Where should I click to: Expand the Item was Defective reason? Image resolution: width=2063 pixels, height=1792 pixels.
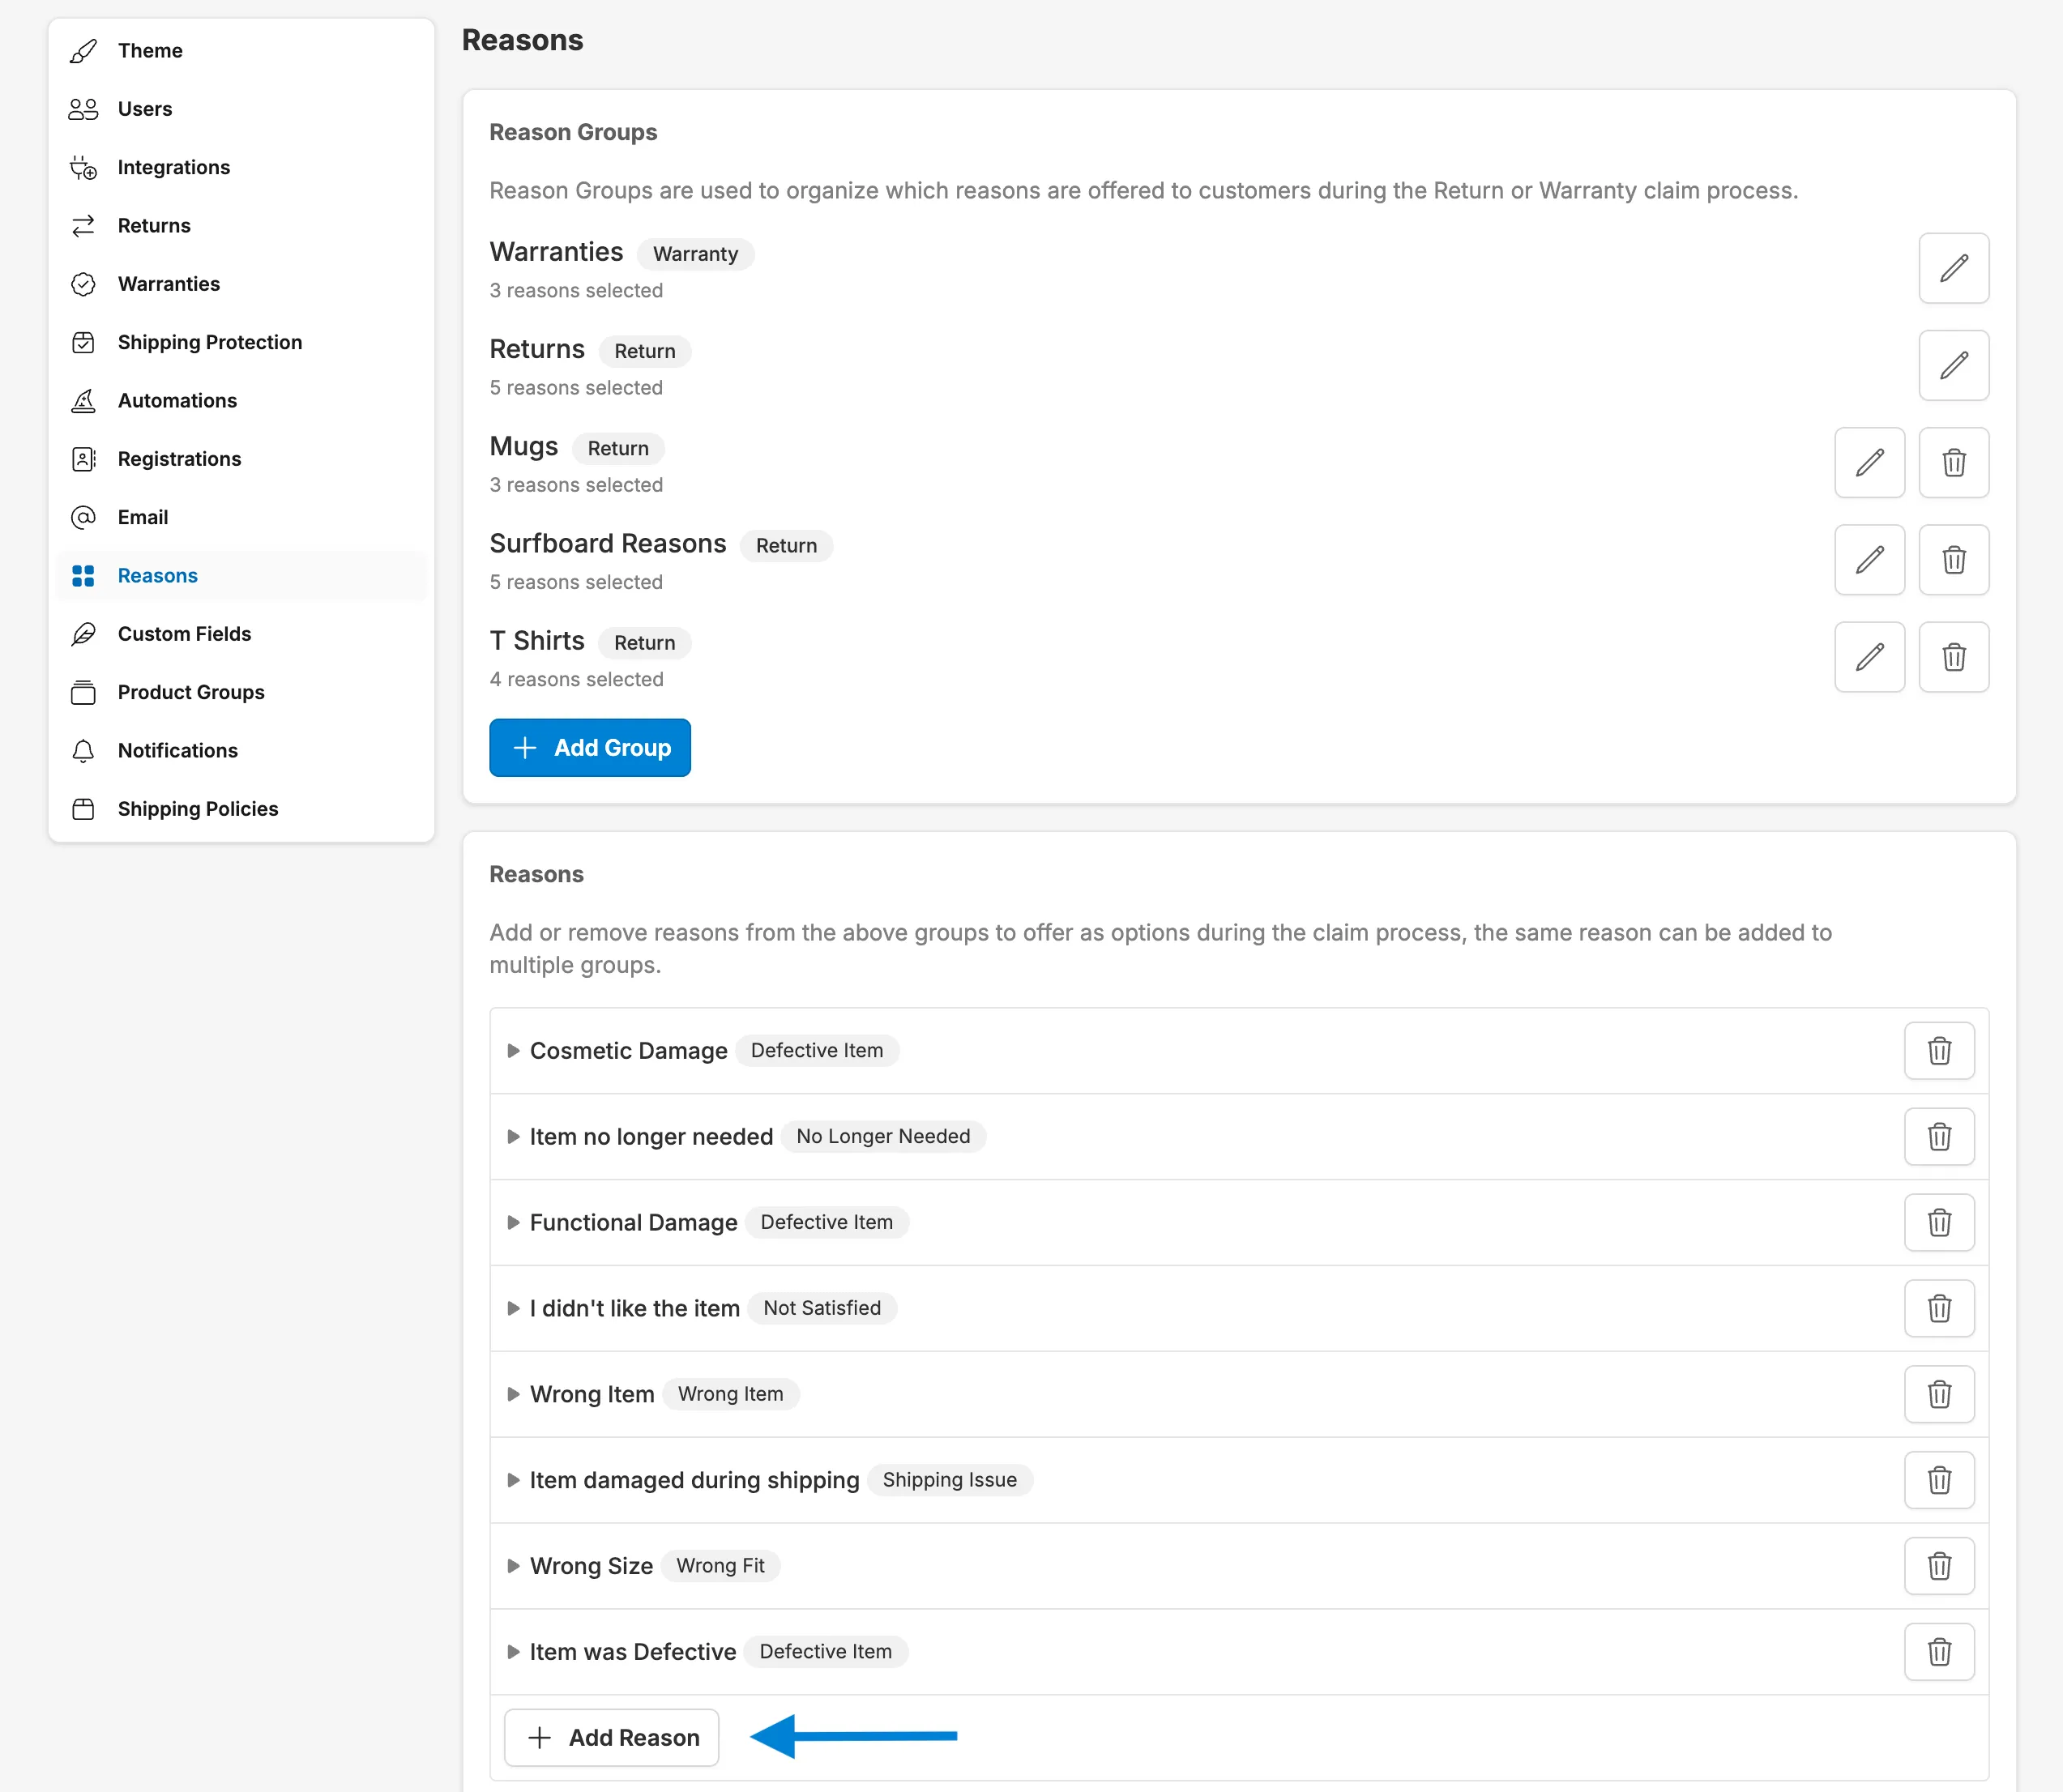tap(514, 1651)
